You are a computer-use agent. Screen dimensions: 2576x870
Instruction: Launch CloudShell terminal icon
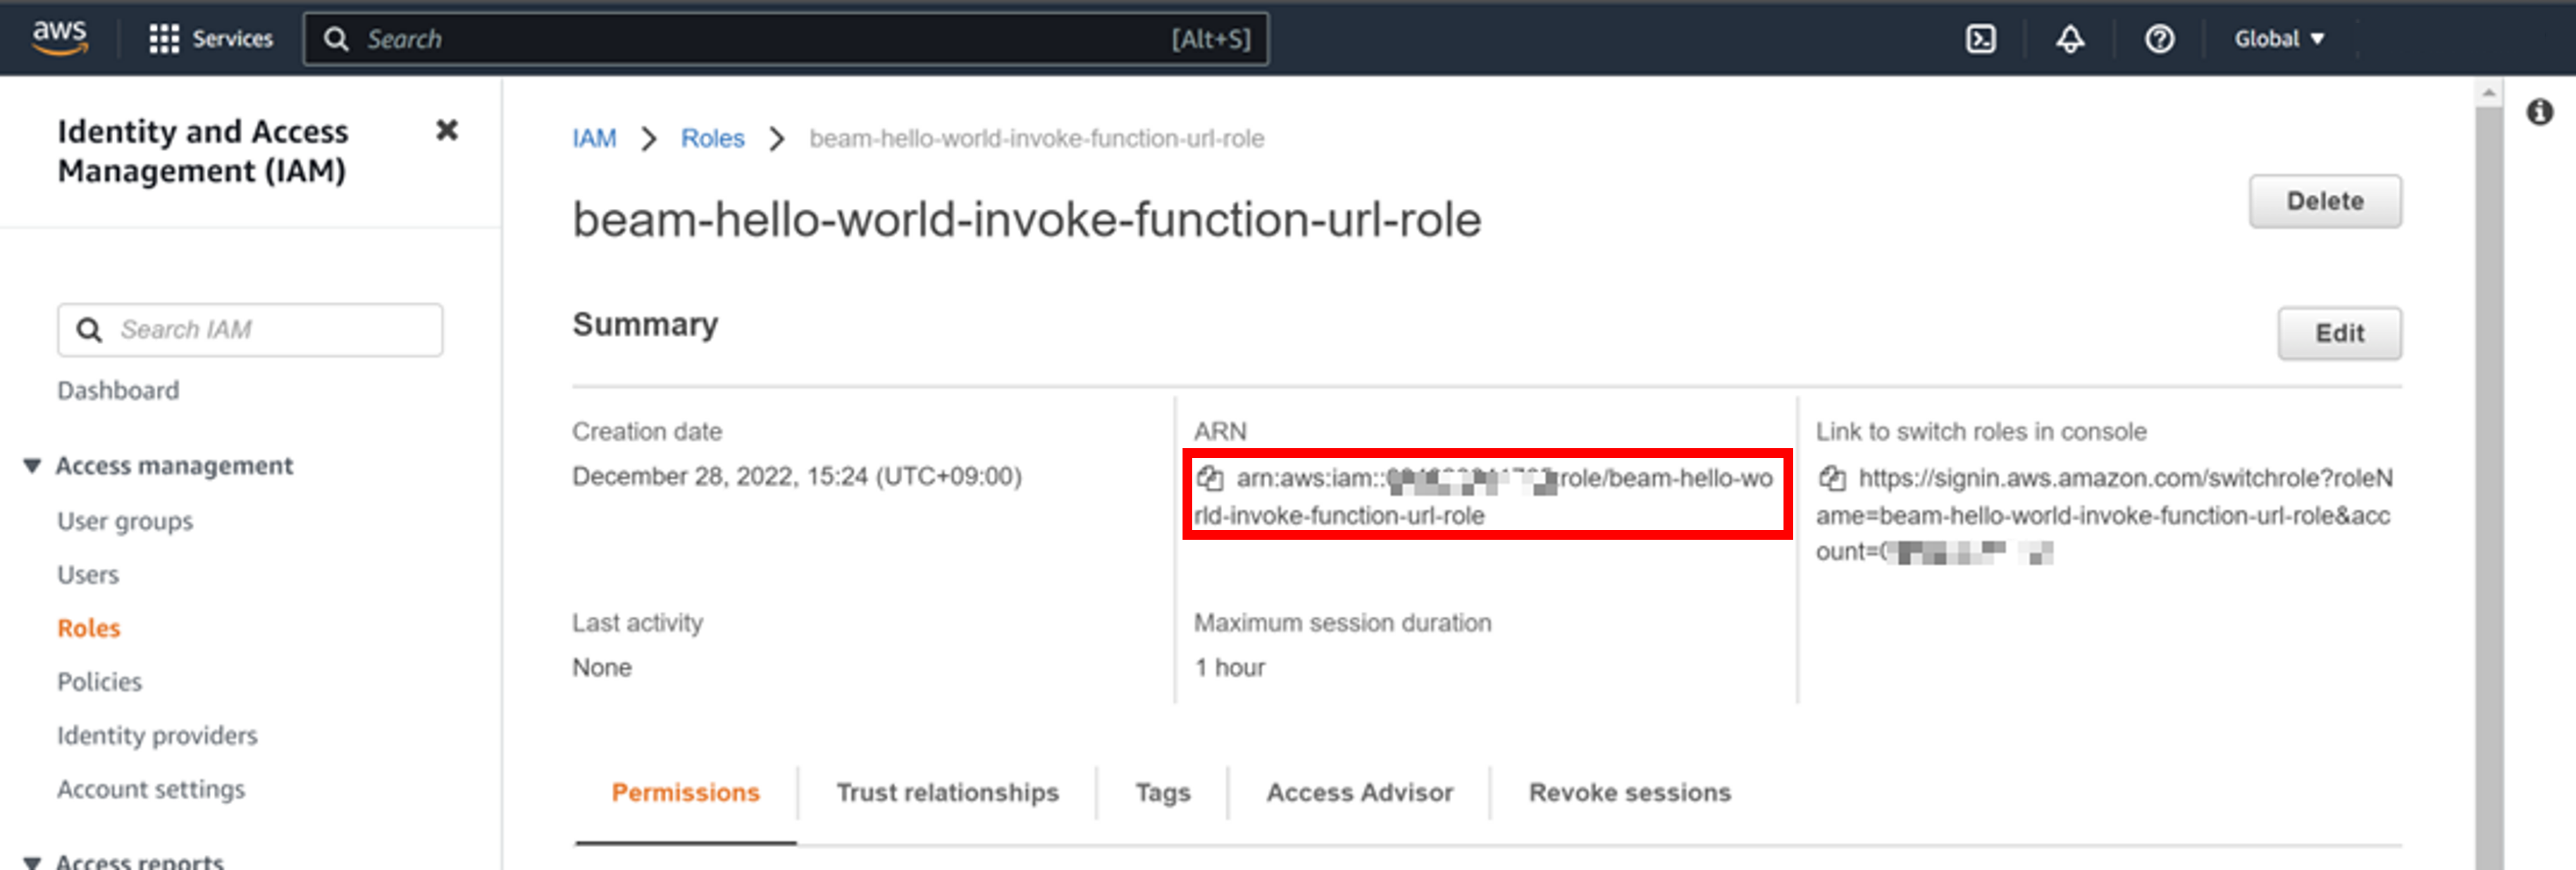click(x=1980, y=39)
